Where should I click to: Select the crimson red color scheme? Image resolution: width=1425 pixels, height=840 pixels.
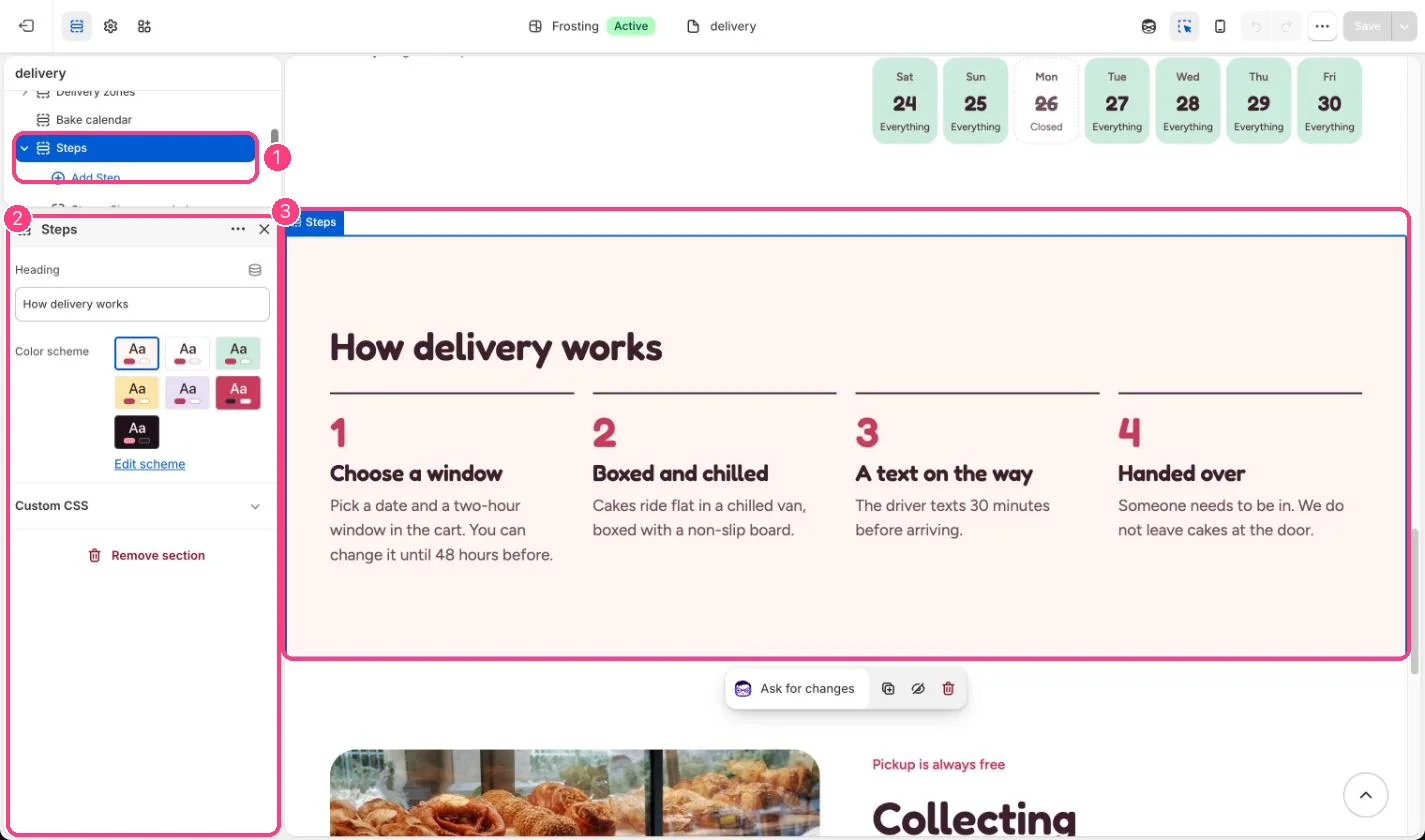[x=238, y=392]
